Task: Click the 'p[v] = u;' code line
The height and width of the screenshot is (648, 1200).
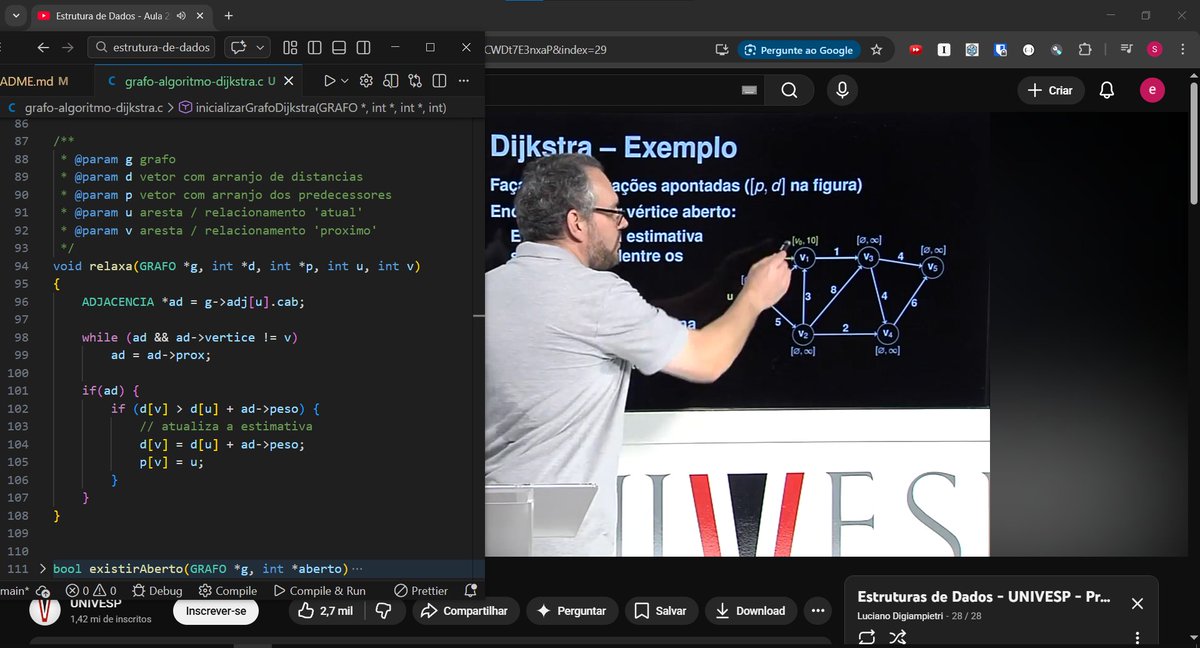Action: tap(172, 462)
